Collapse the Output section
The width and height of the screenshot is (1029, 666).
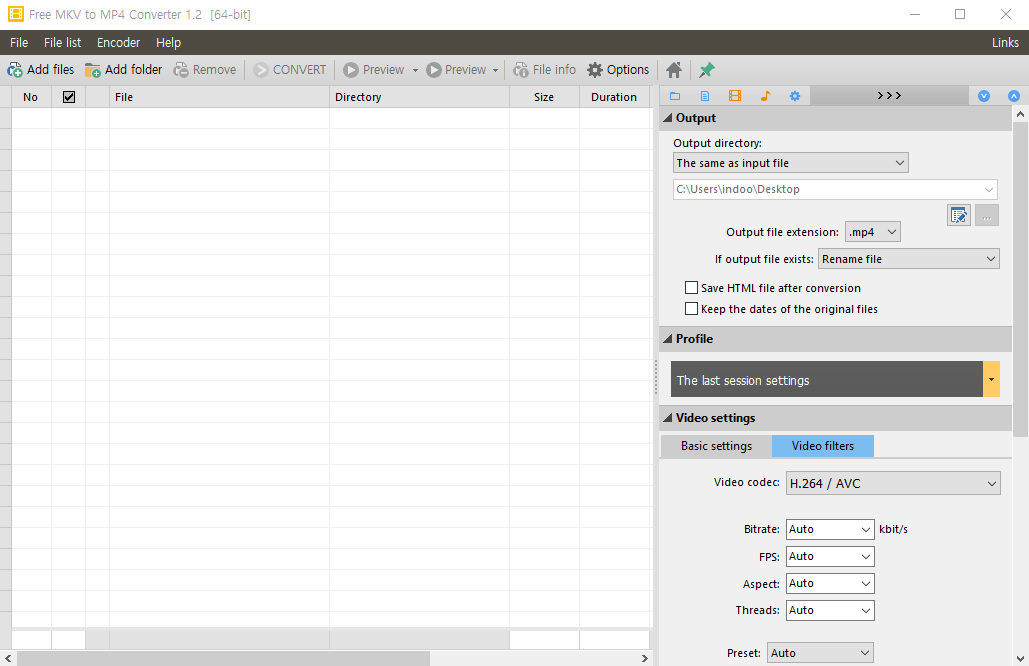coord(668,118)
